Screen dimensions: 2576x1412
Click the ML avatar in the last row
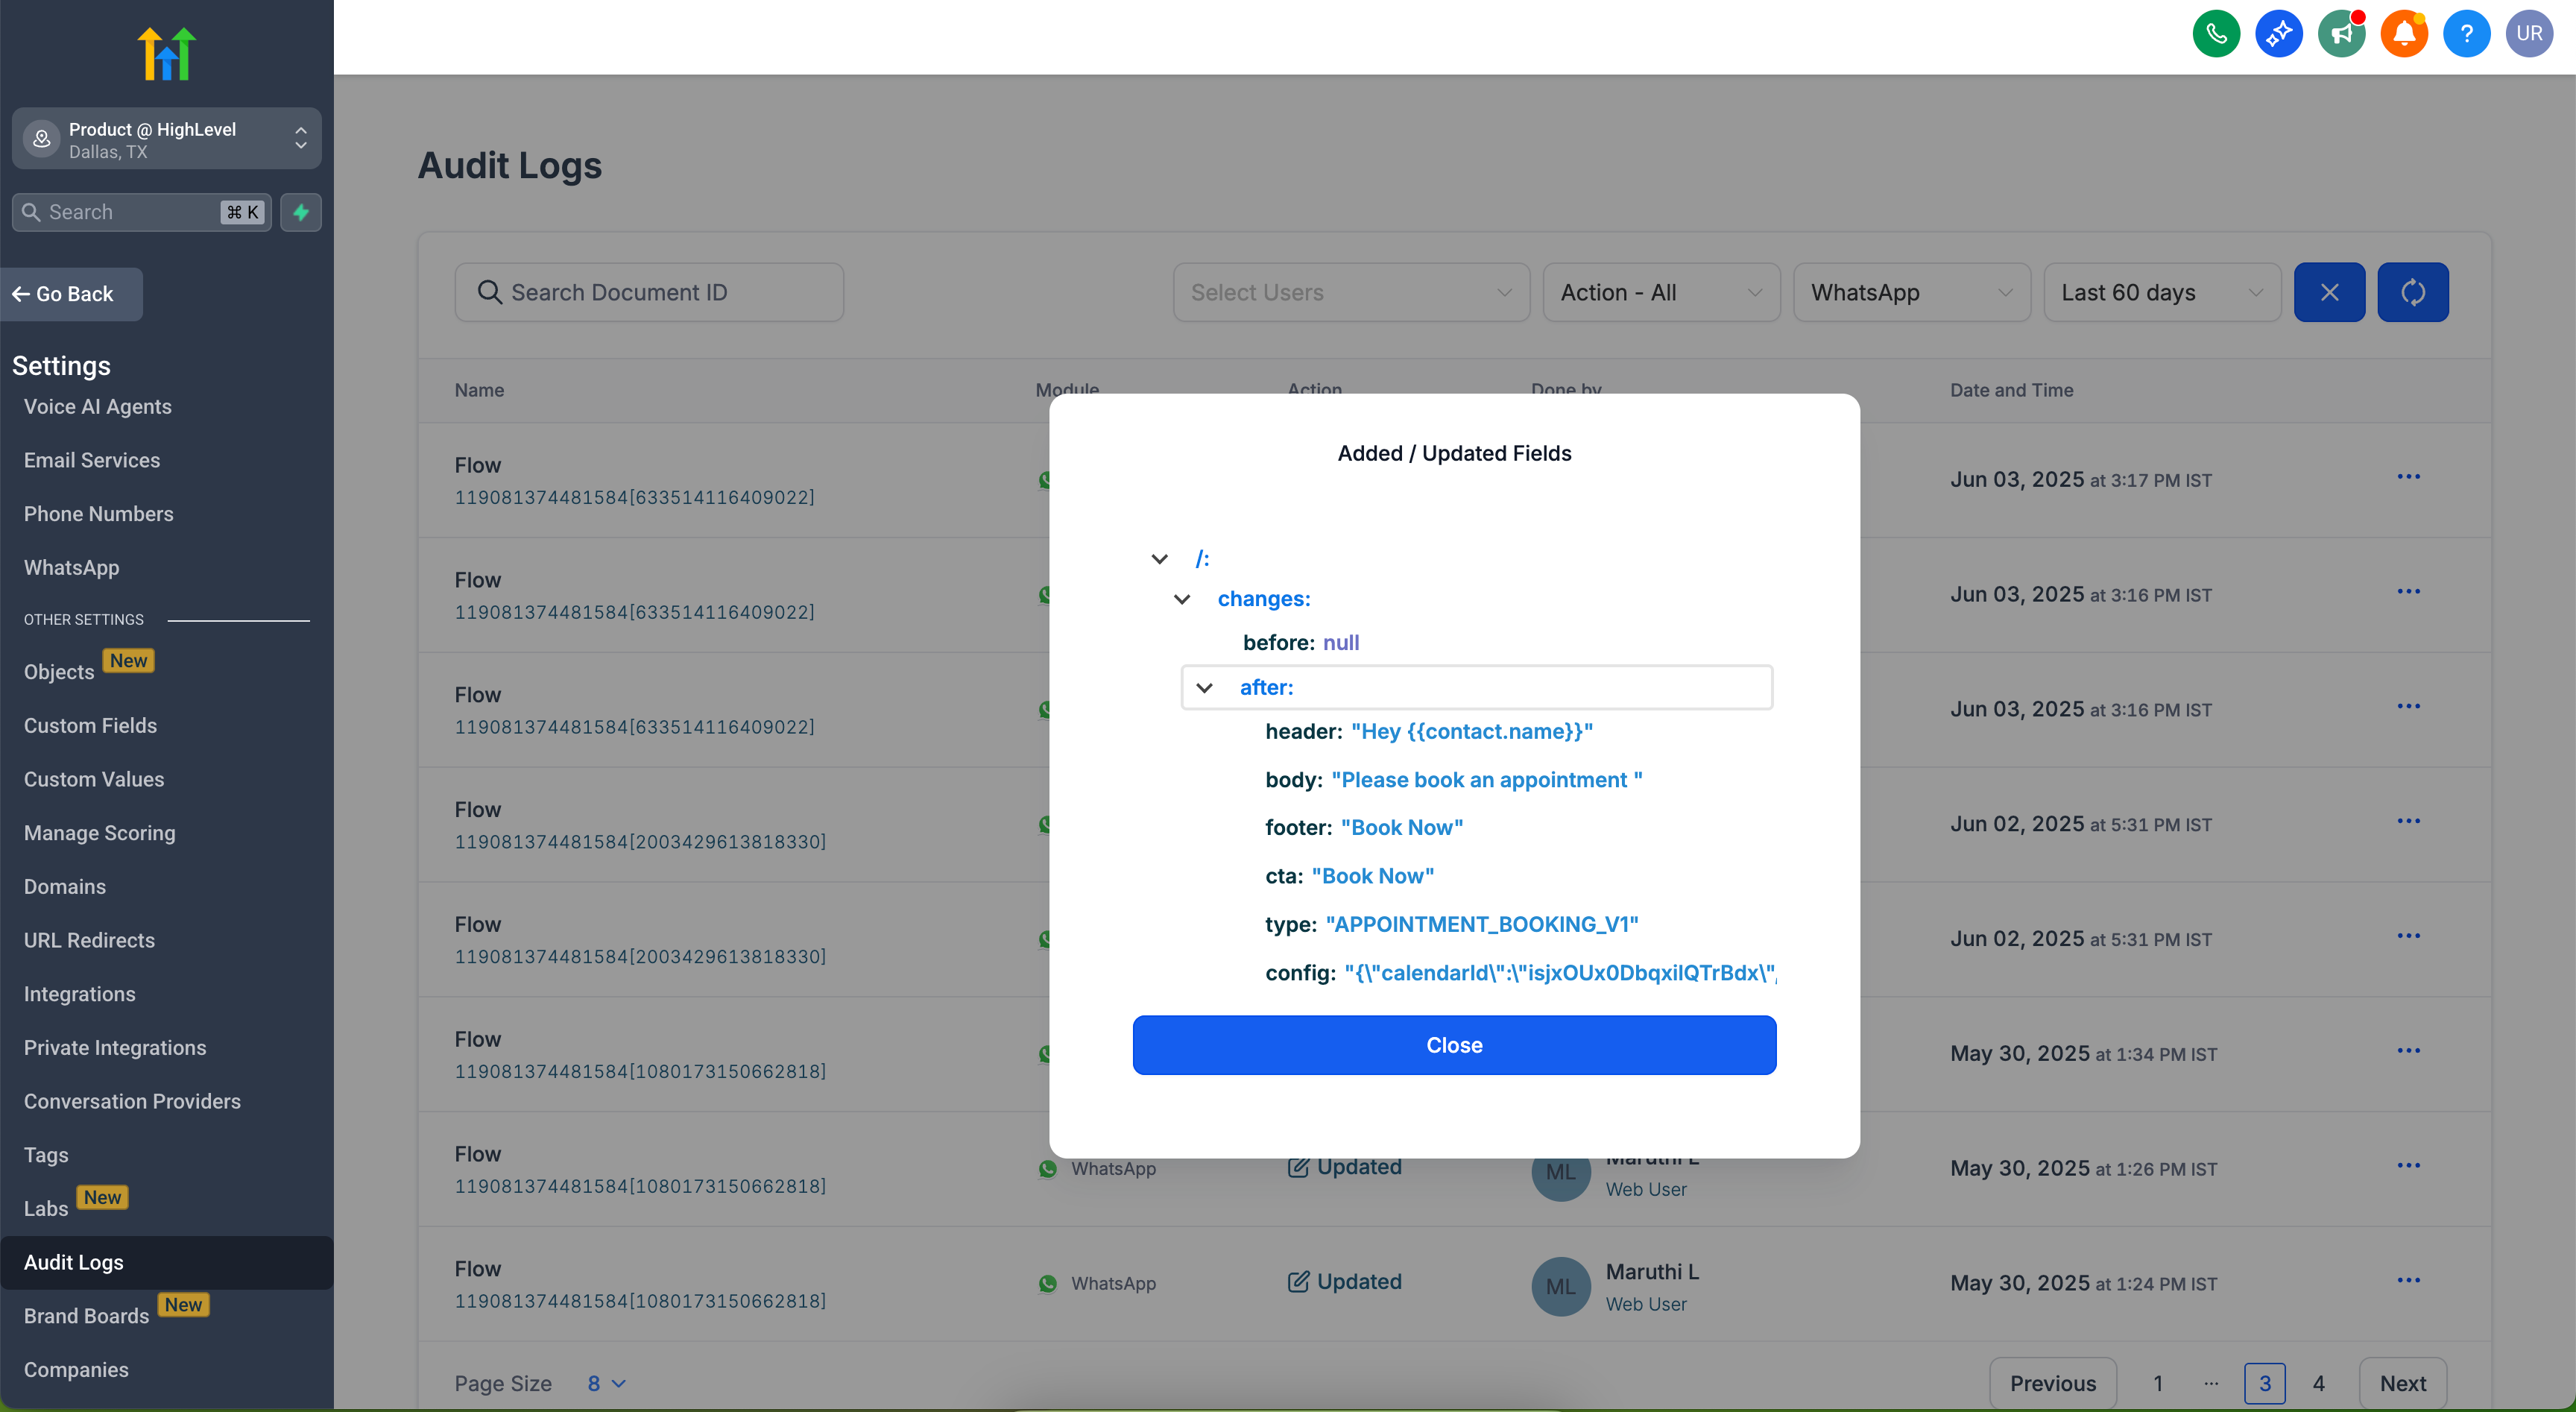pos(1561,1287)
